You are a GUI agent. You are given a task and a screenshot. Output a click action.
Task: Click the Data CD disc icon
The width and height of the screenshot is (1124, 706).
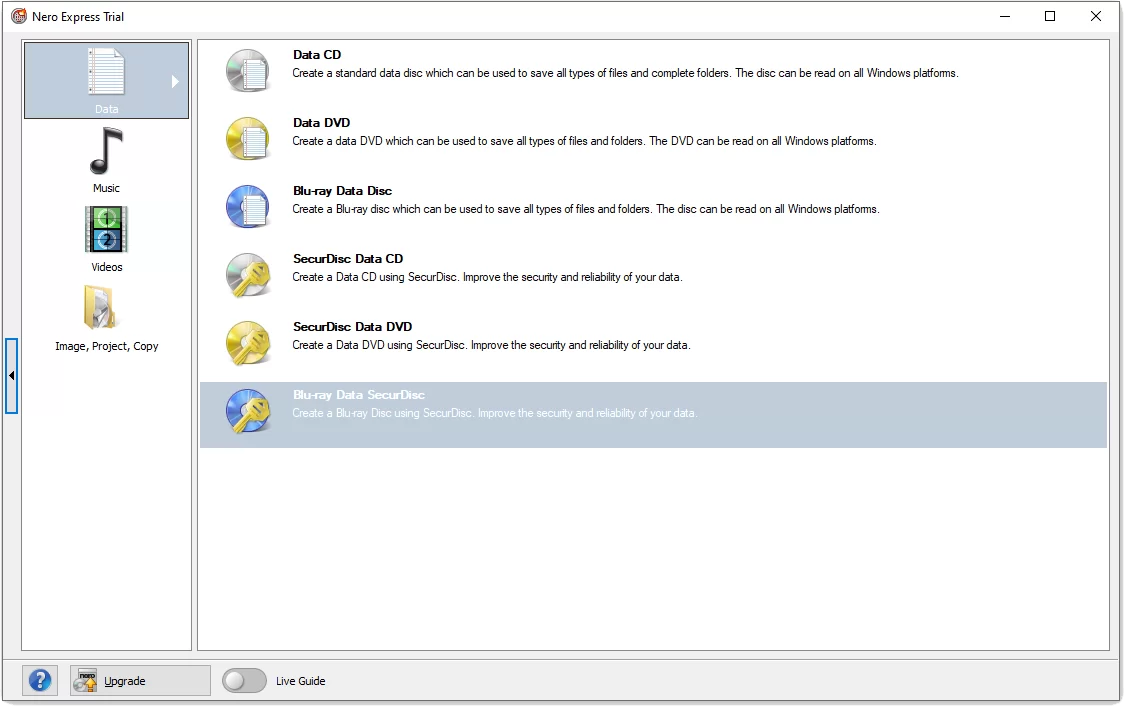click(248, 70)
